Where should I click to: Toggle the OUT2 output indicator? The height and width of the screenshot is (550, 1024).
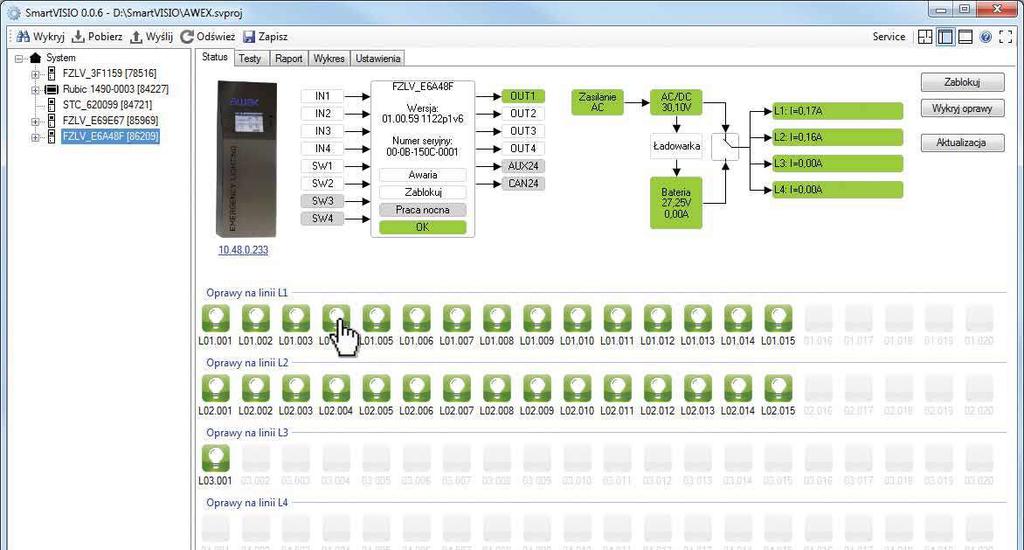(523, 114)
